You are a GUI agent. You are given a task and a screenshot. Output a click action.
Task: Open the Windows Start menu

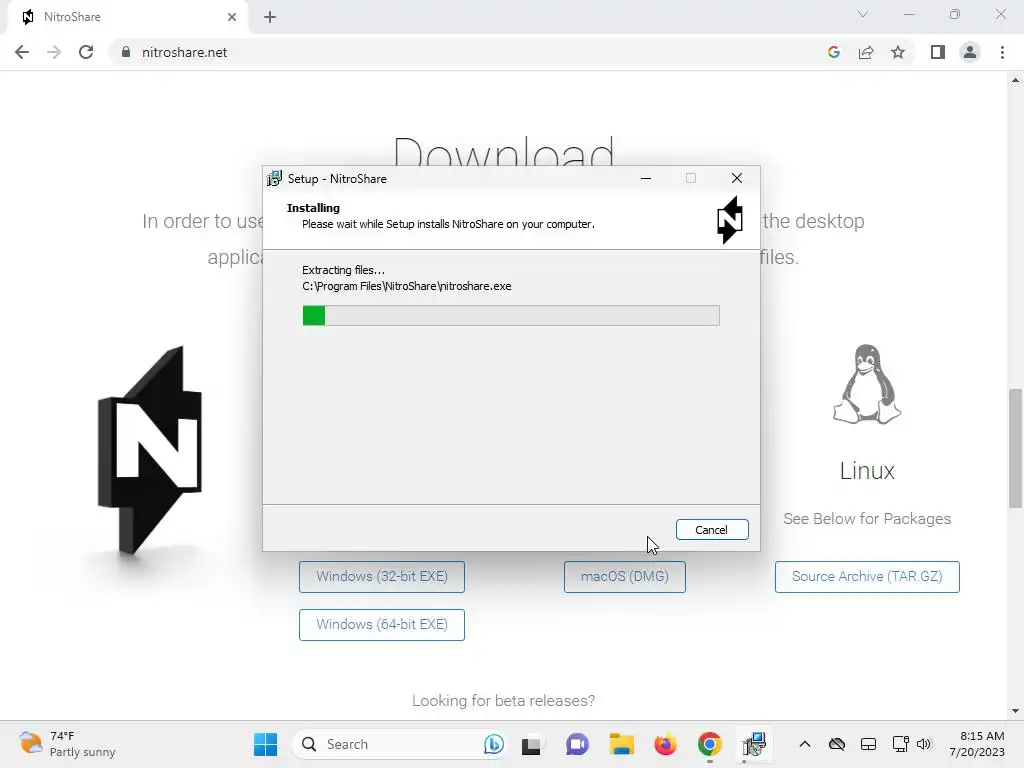[x=265, y=744]
